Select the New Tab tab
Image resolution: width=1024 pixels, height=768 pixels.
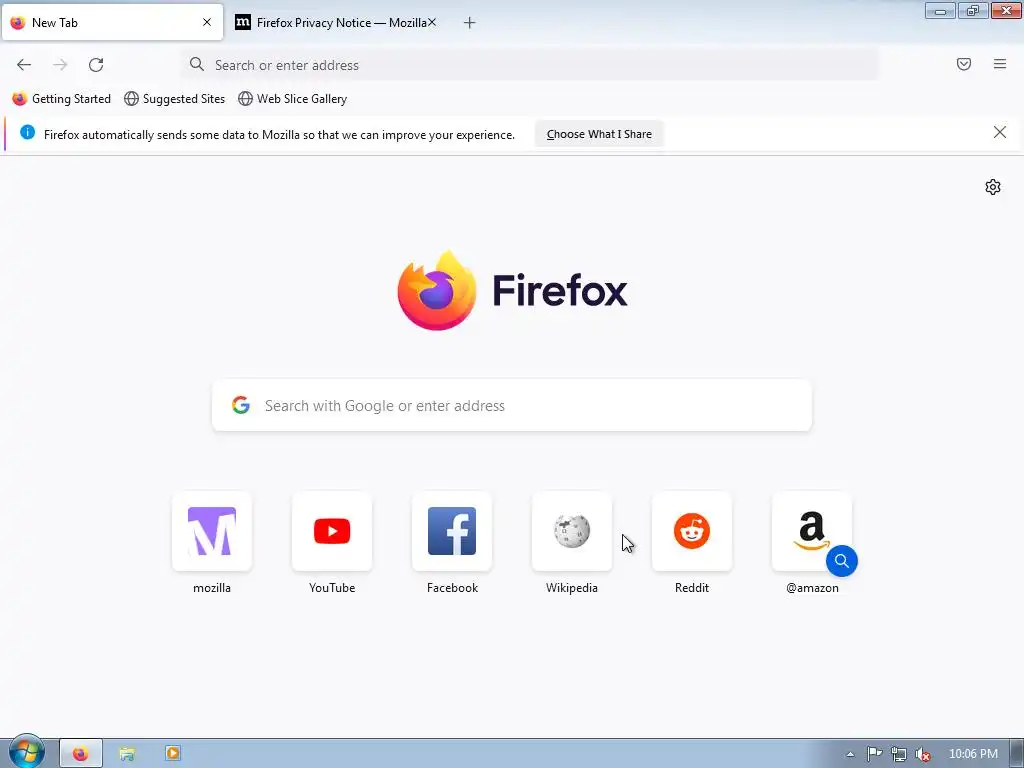click(112, 23)
